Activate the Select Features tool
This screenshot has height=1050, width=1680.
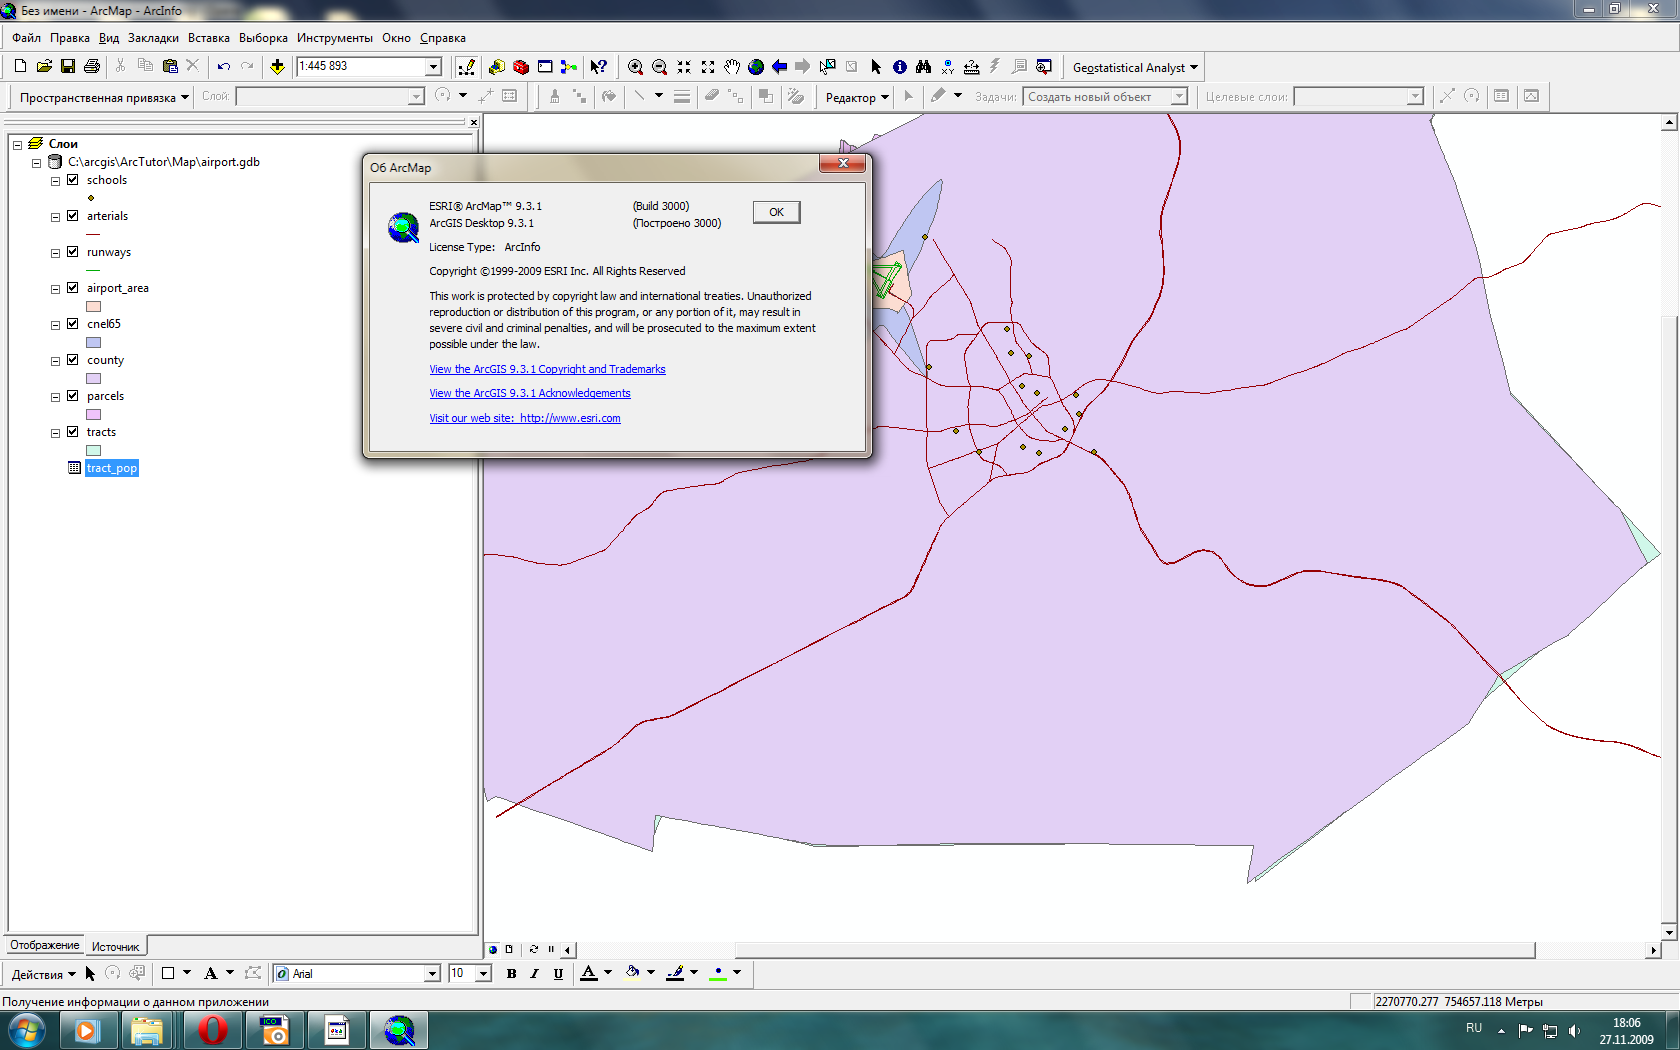(x=827, y=66)
